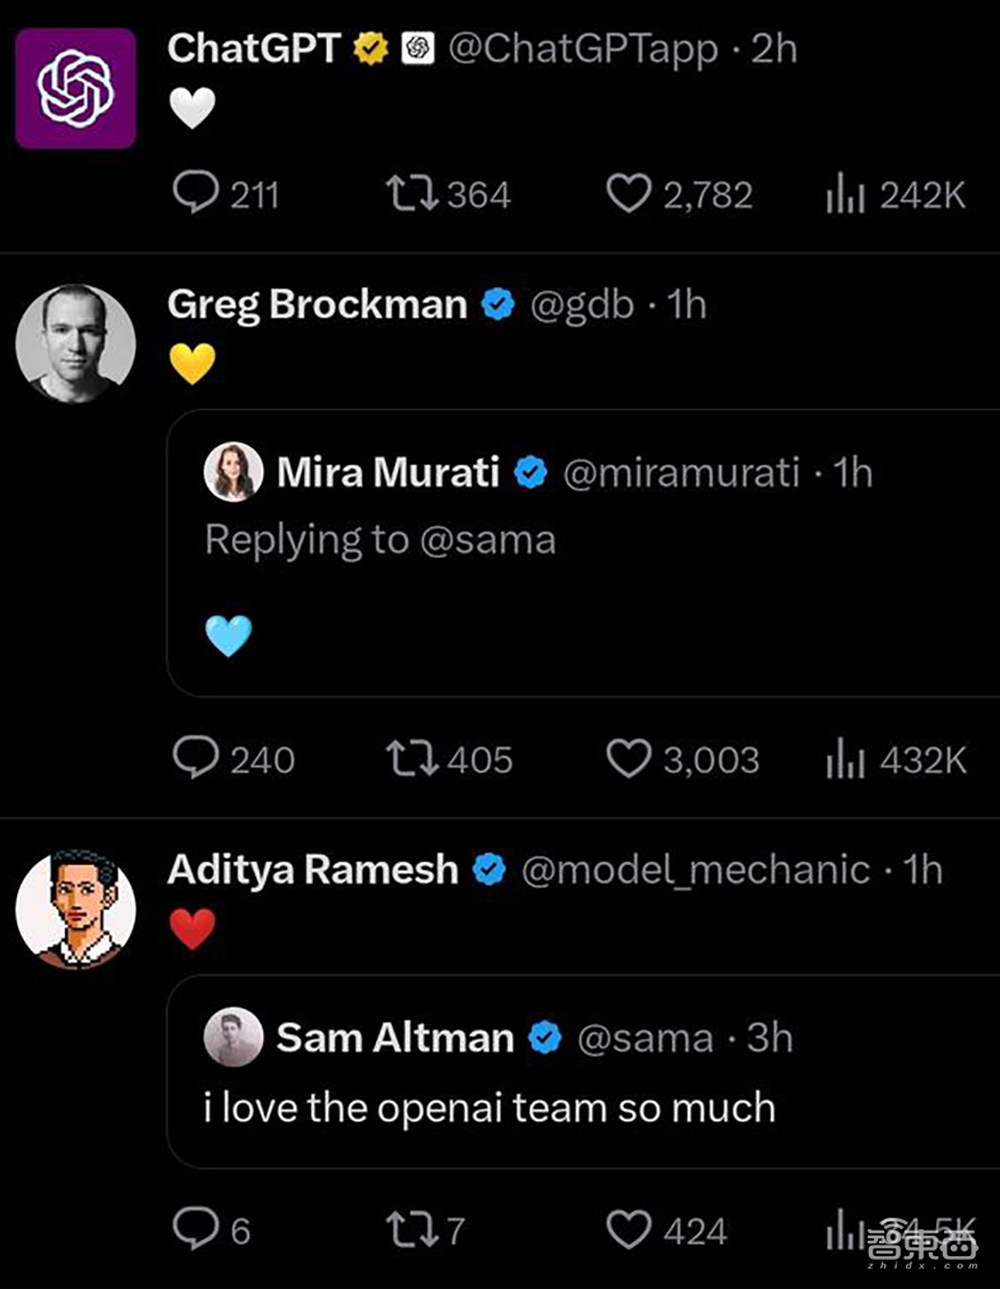Like the ChatGPT tweet
1000x1289 pixels.
coord(628,194)
